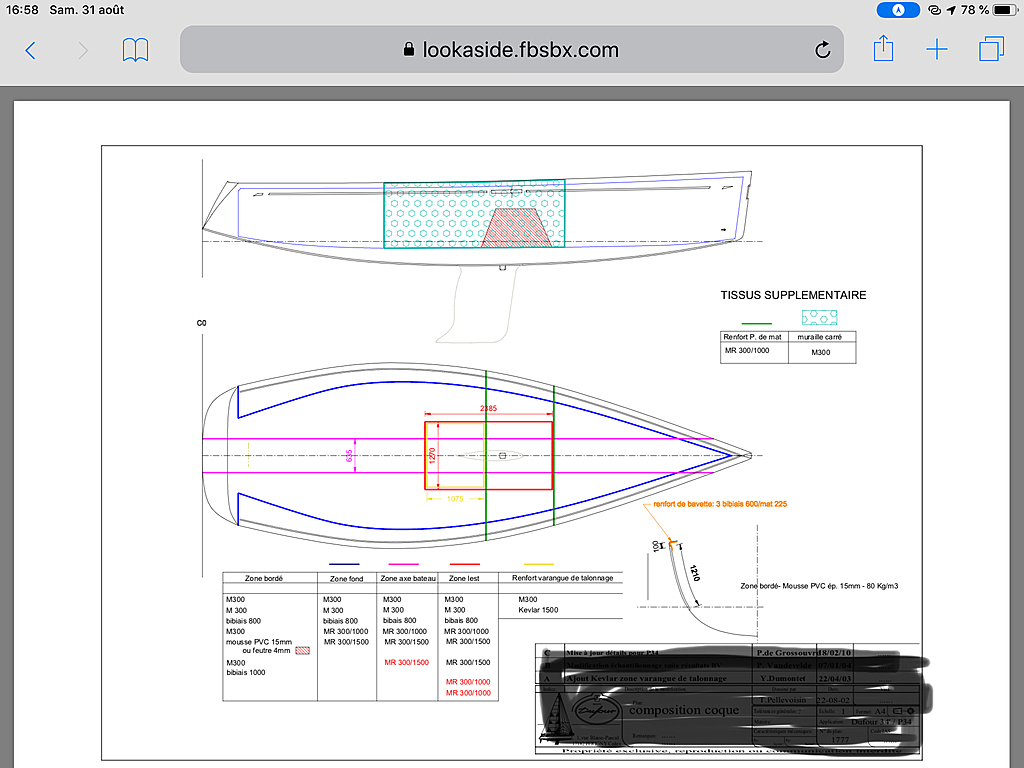Click the orange 'renfort de bavette' annotation

tap(720, 504)
